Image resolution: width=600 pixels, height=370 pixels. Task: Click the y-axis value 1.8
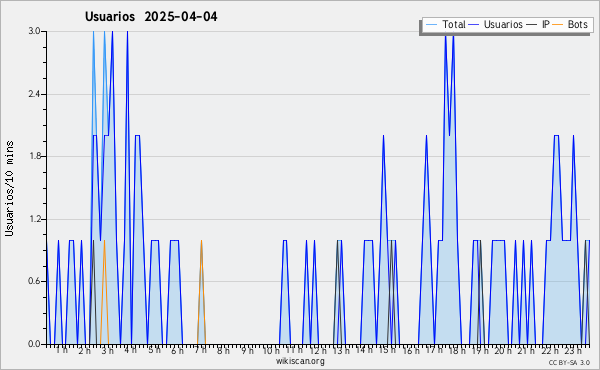[x=34, y=156]
